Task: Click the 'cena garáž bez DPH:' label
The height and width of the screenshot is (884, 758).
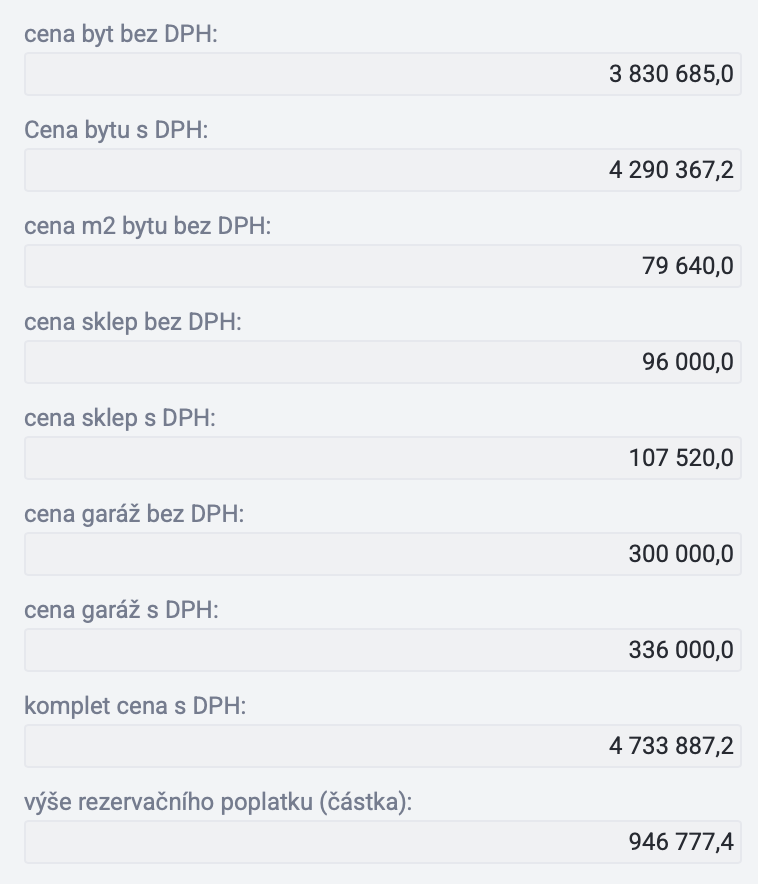Action: [134, 514]
